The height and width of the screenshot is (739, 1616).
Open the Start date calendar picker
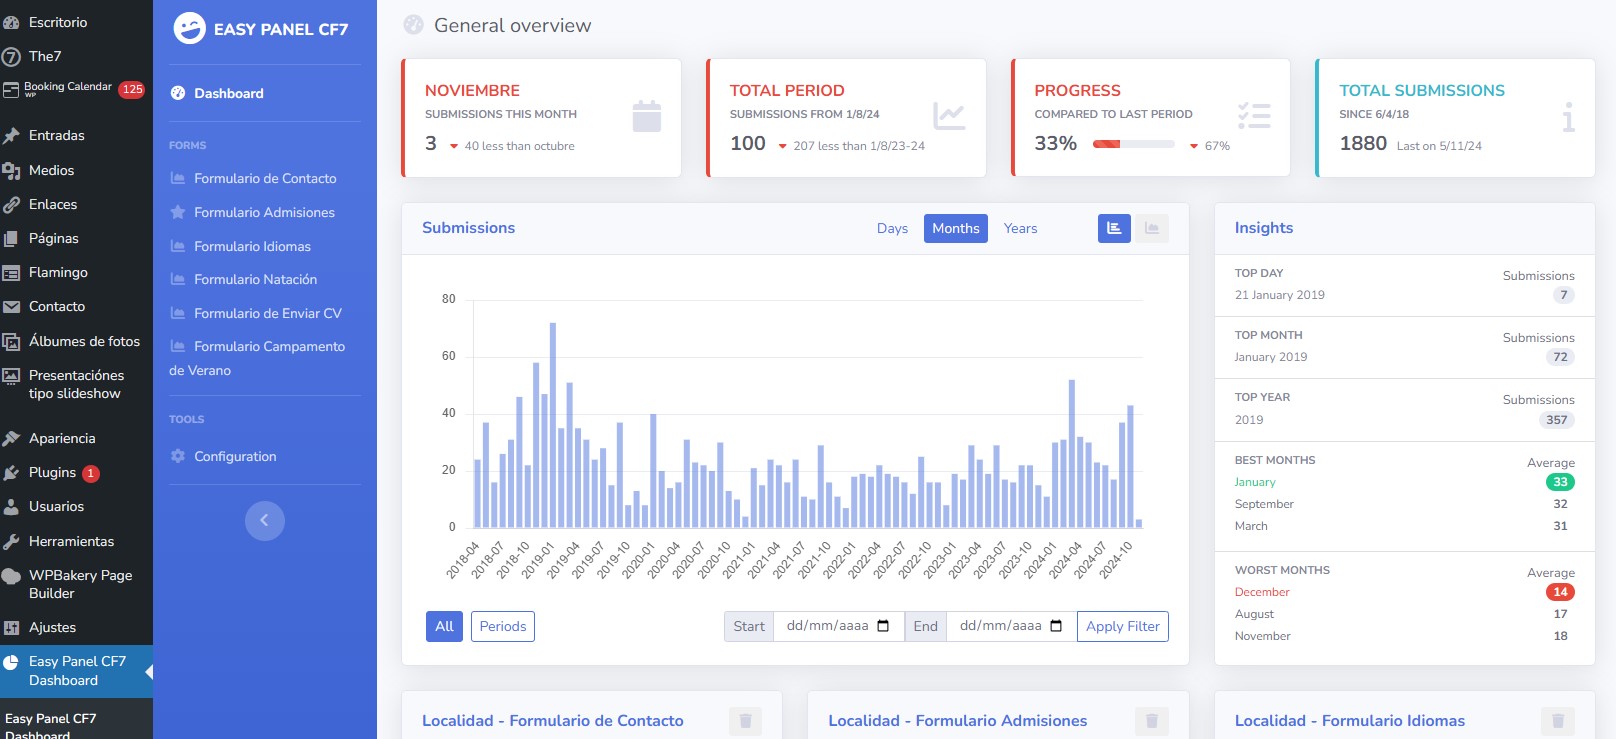click(x=883, y=626)
